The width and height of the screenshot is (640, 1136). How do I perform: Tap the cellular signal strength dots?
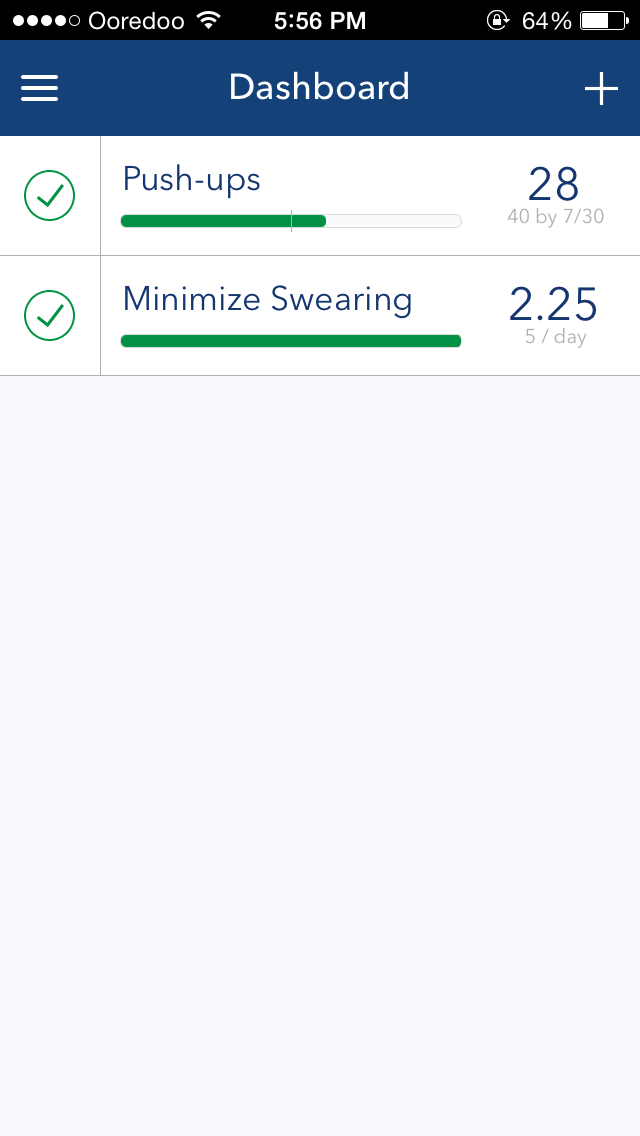click(x=46, y=20)
